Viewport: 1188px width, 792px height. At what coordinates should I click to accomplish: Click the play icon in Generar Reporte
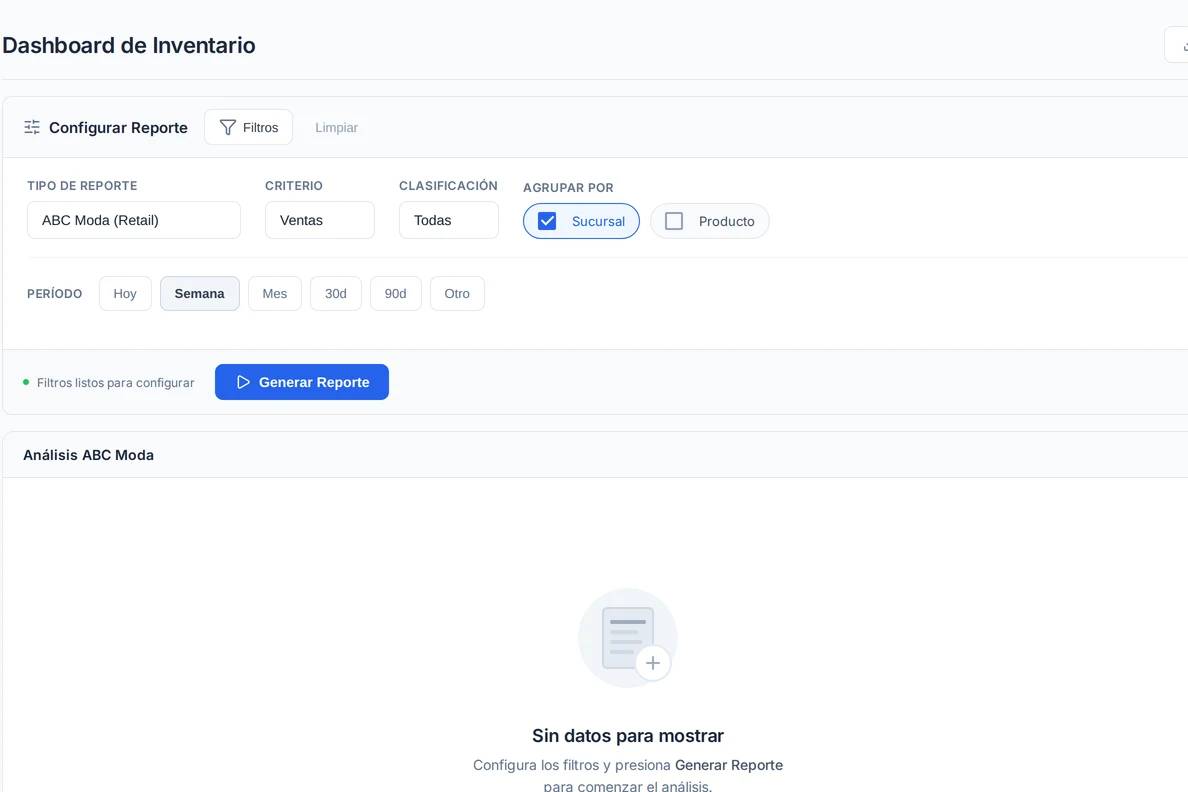(243, 382)
